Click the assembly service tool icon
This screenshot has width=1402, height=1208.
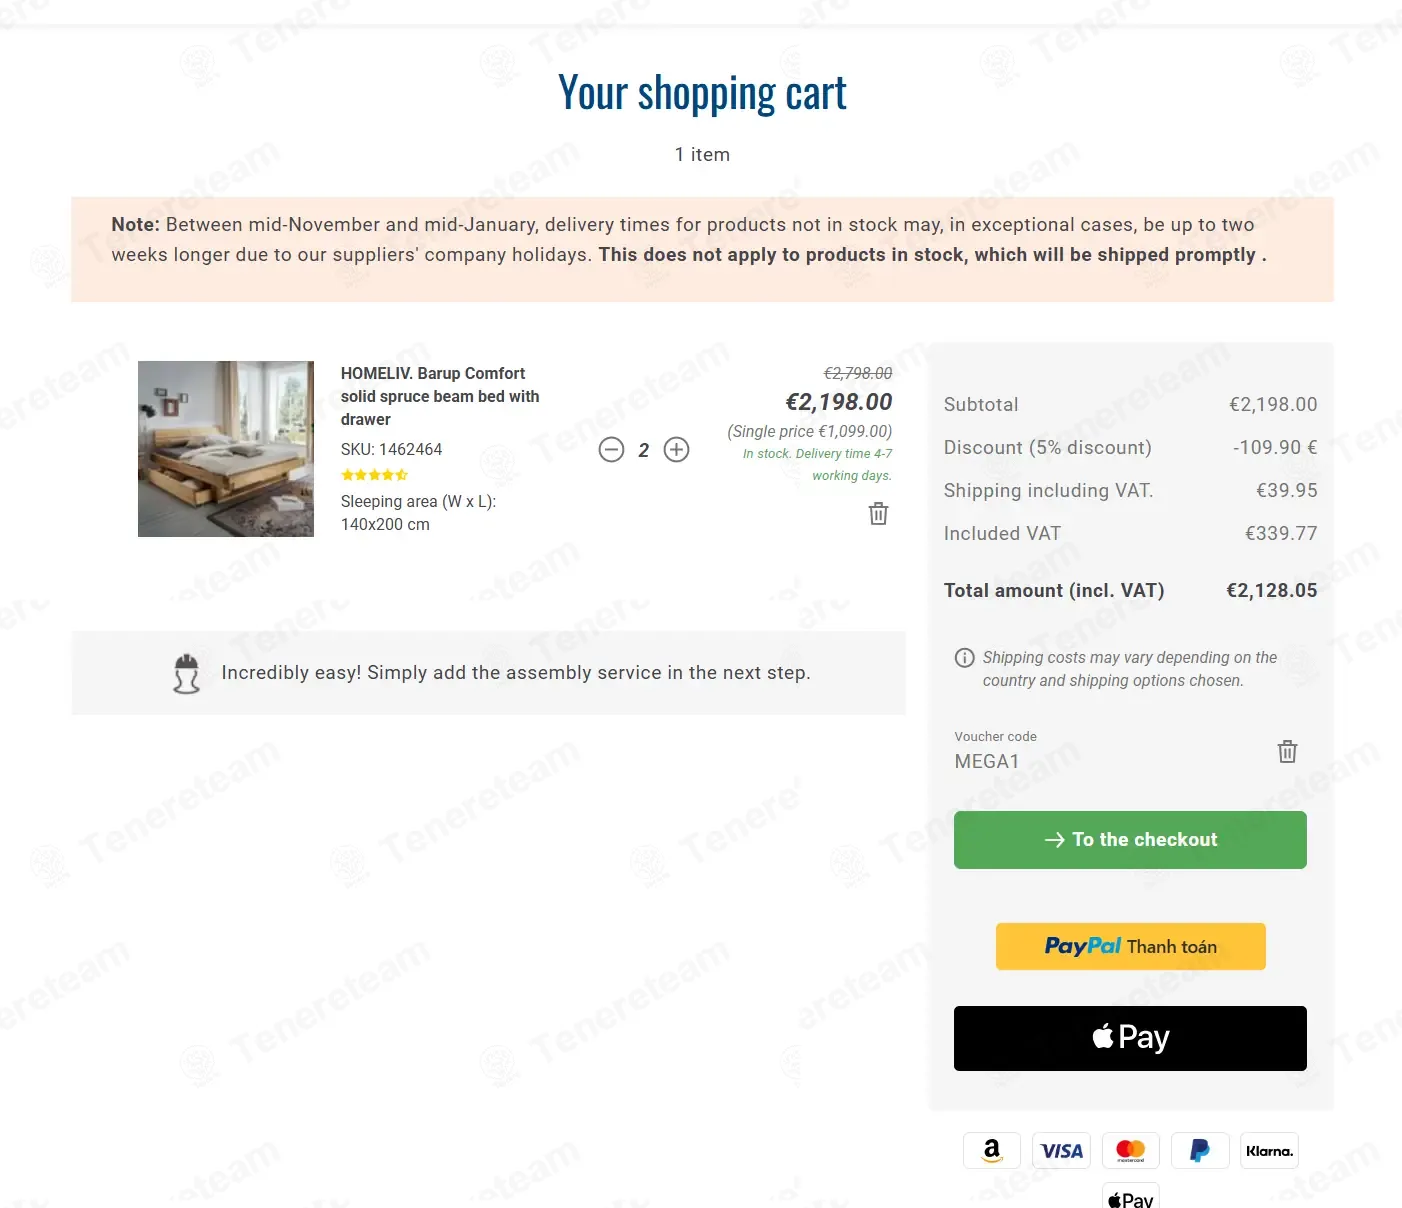tap(186, 673)
